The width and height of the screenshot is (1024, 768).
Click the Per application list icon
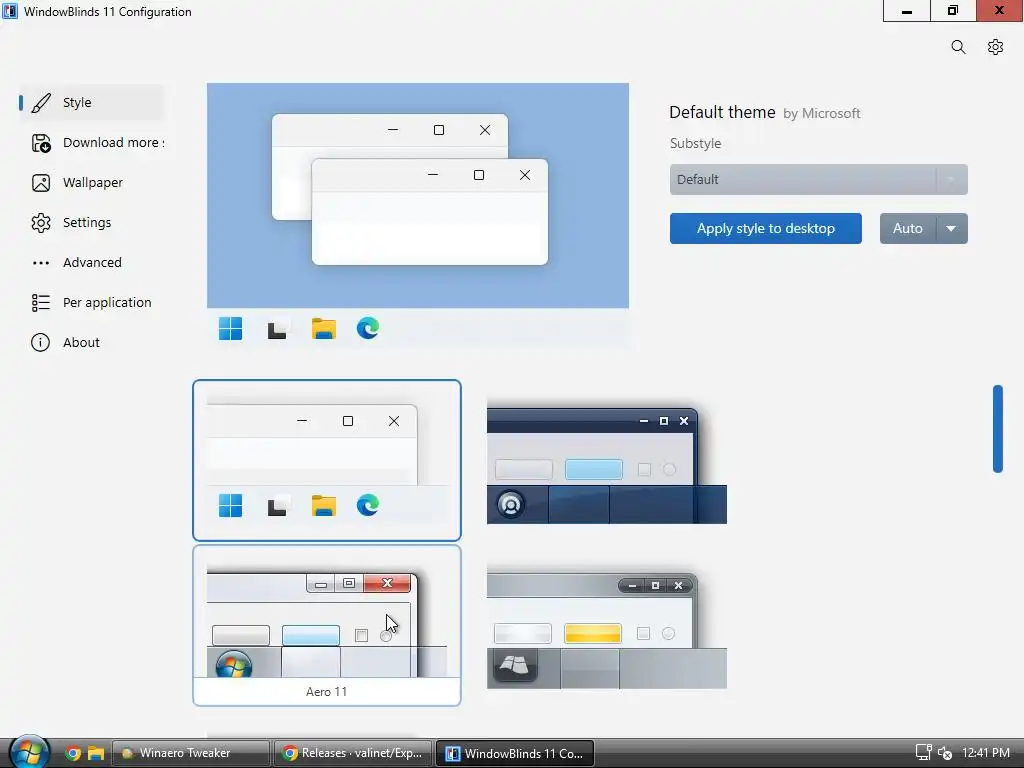click(40, 302)
